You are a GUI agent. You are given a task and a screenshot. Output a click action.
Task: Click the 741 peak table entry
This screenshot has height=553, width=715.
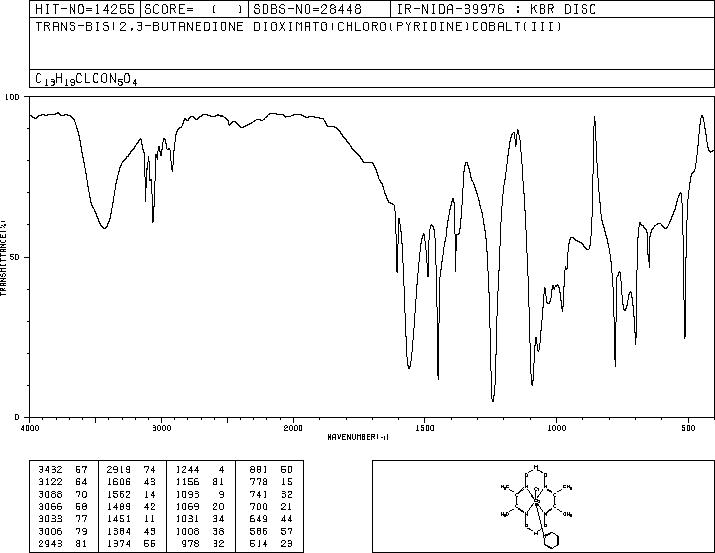click(x=271, y=494)
